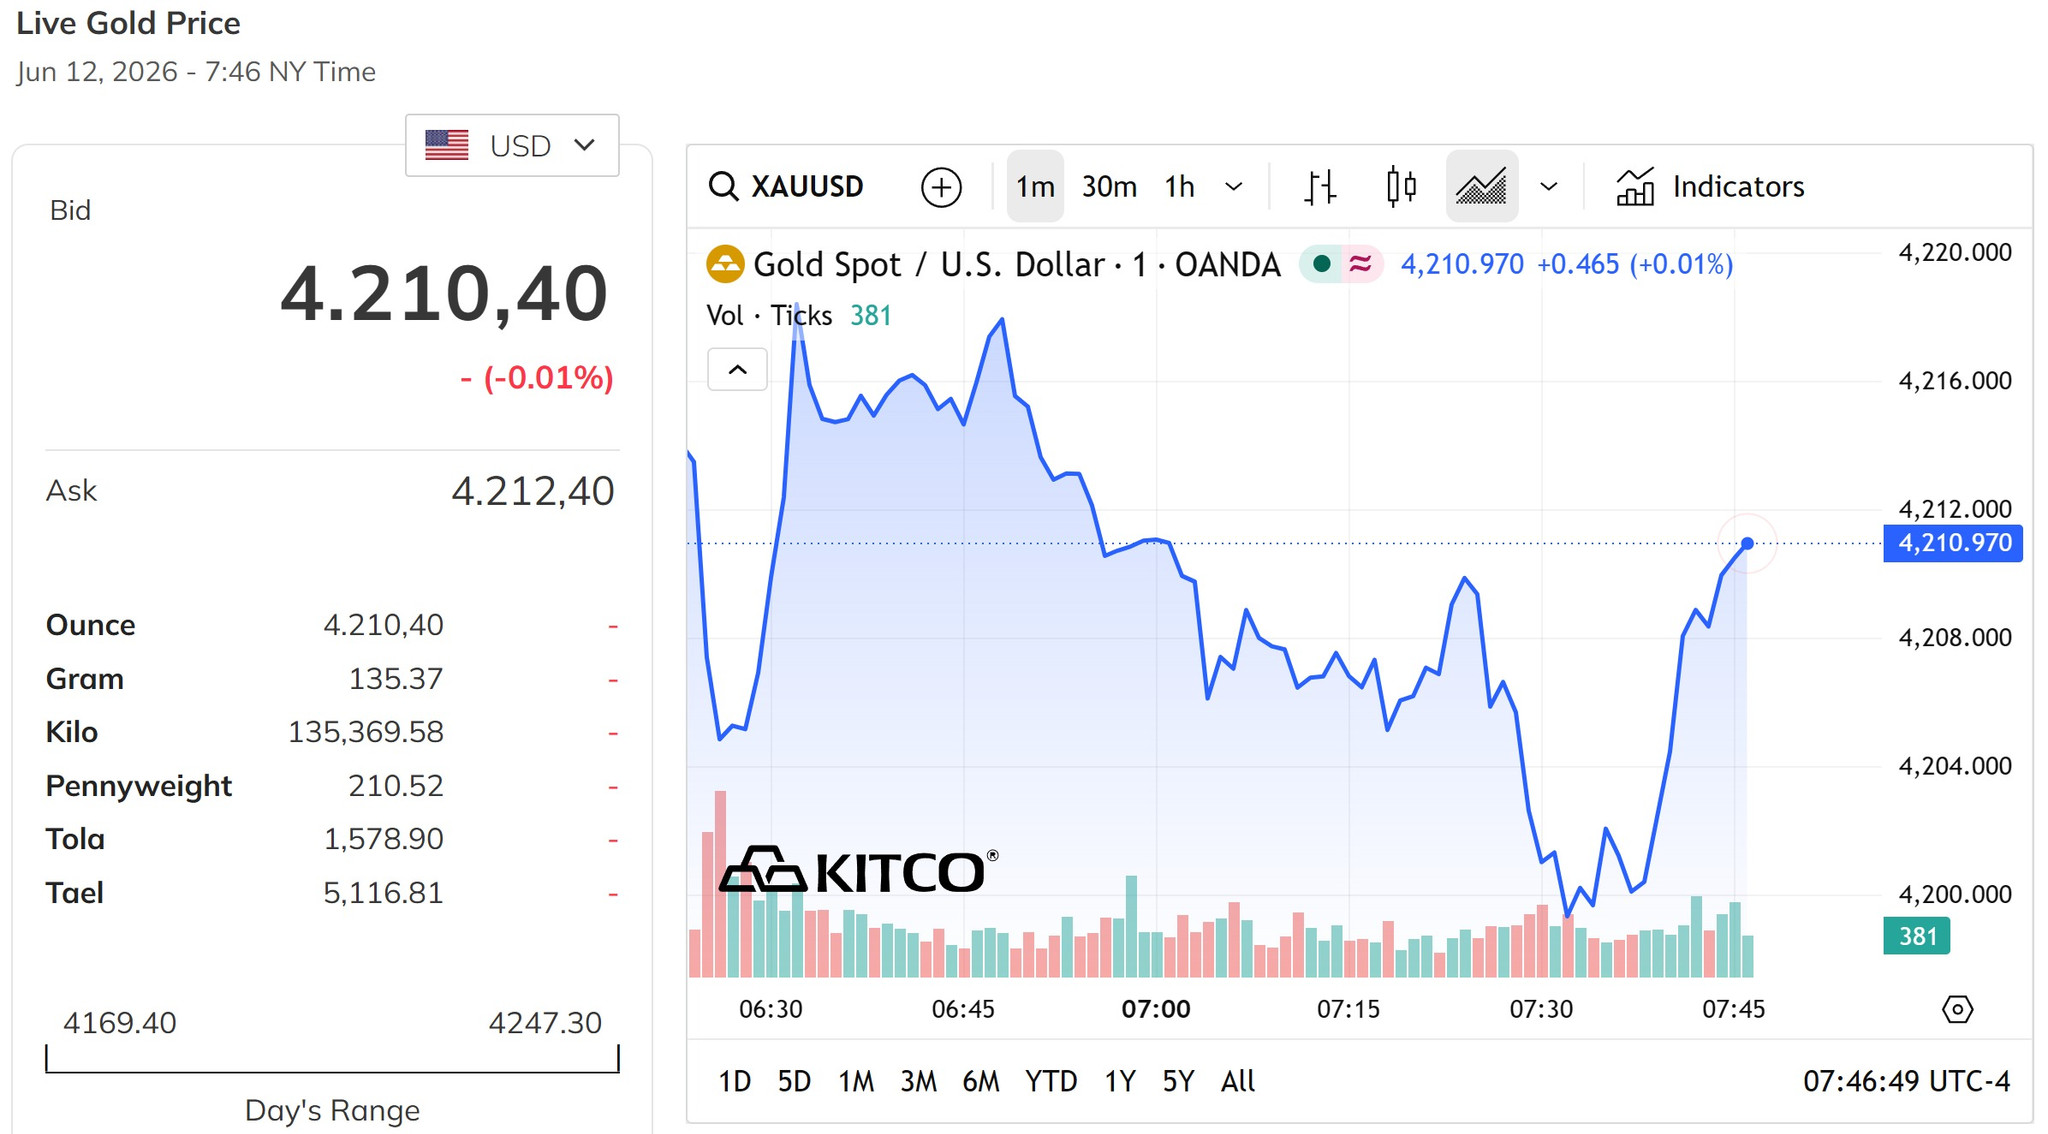Click the compare or add symbol plus icon
The width and height of the screenshot is (2048, 1134).
click(941, 187)
